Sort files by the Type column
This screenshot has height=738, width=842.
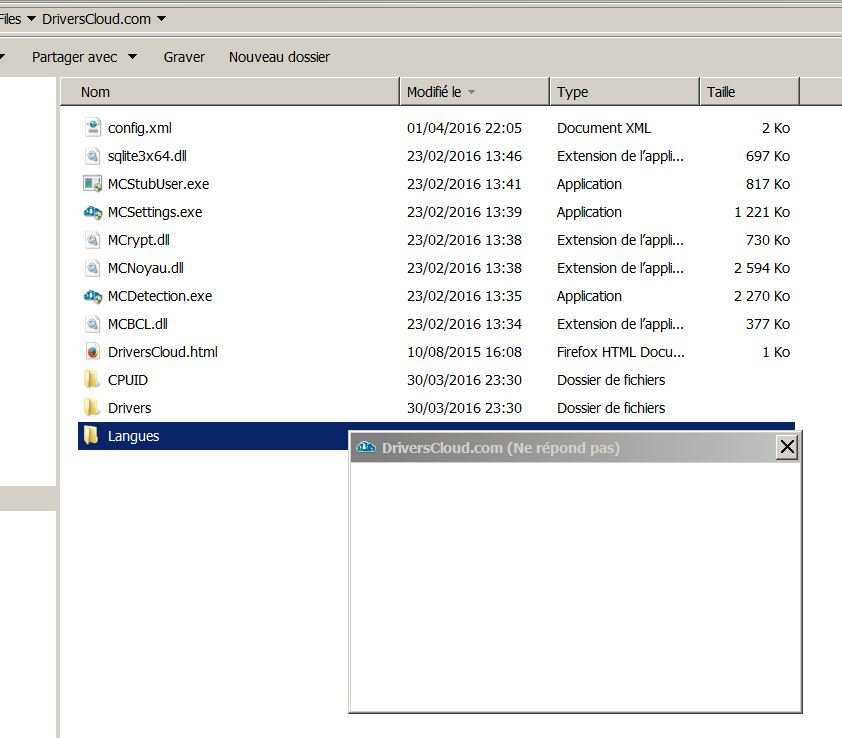click(623, 92)
